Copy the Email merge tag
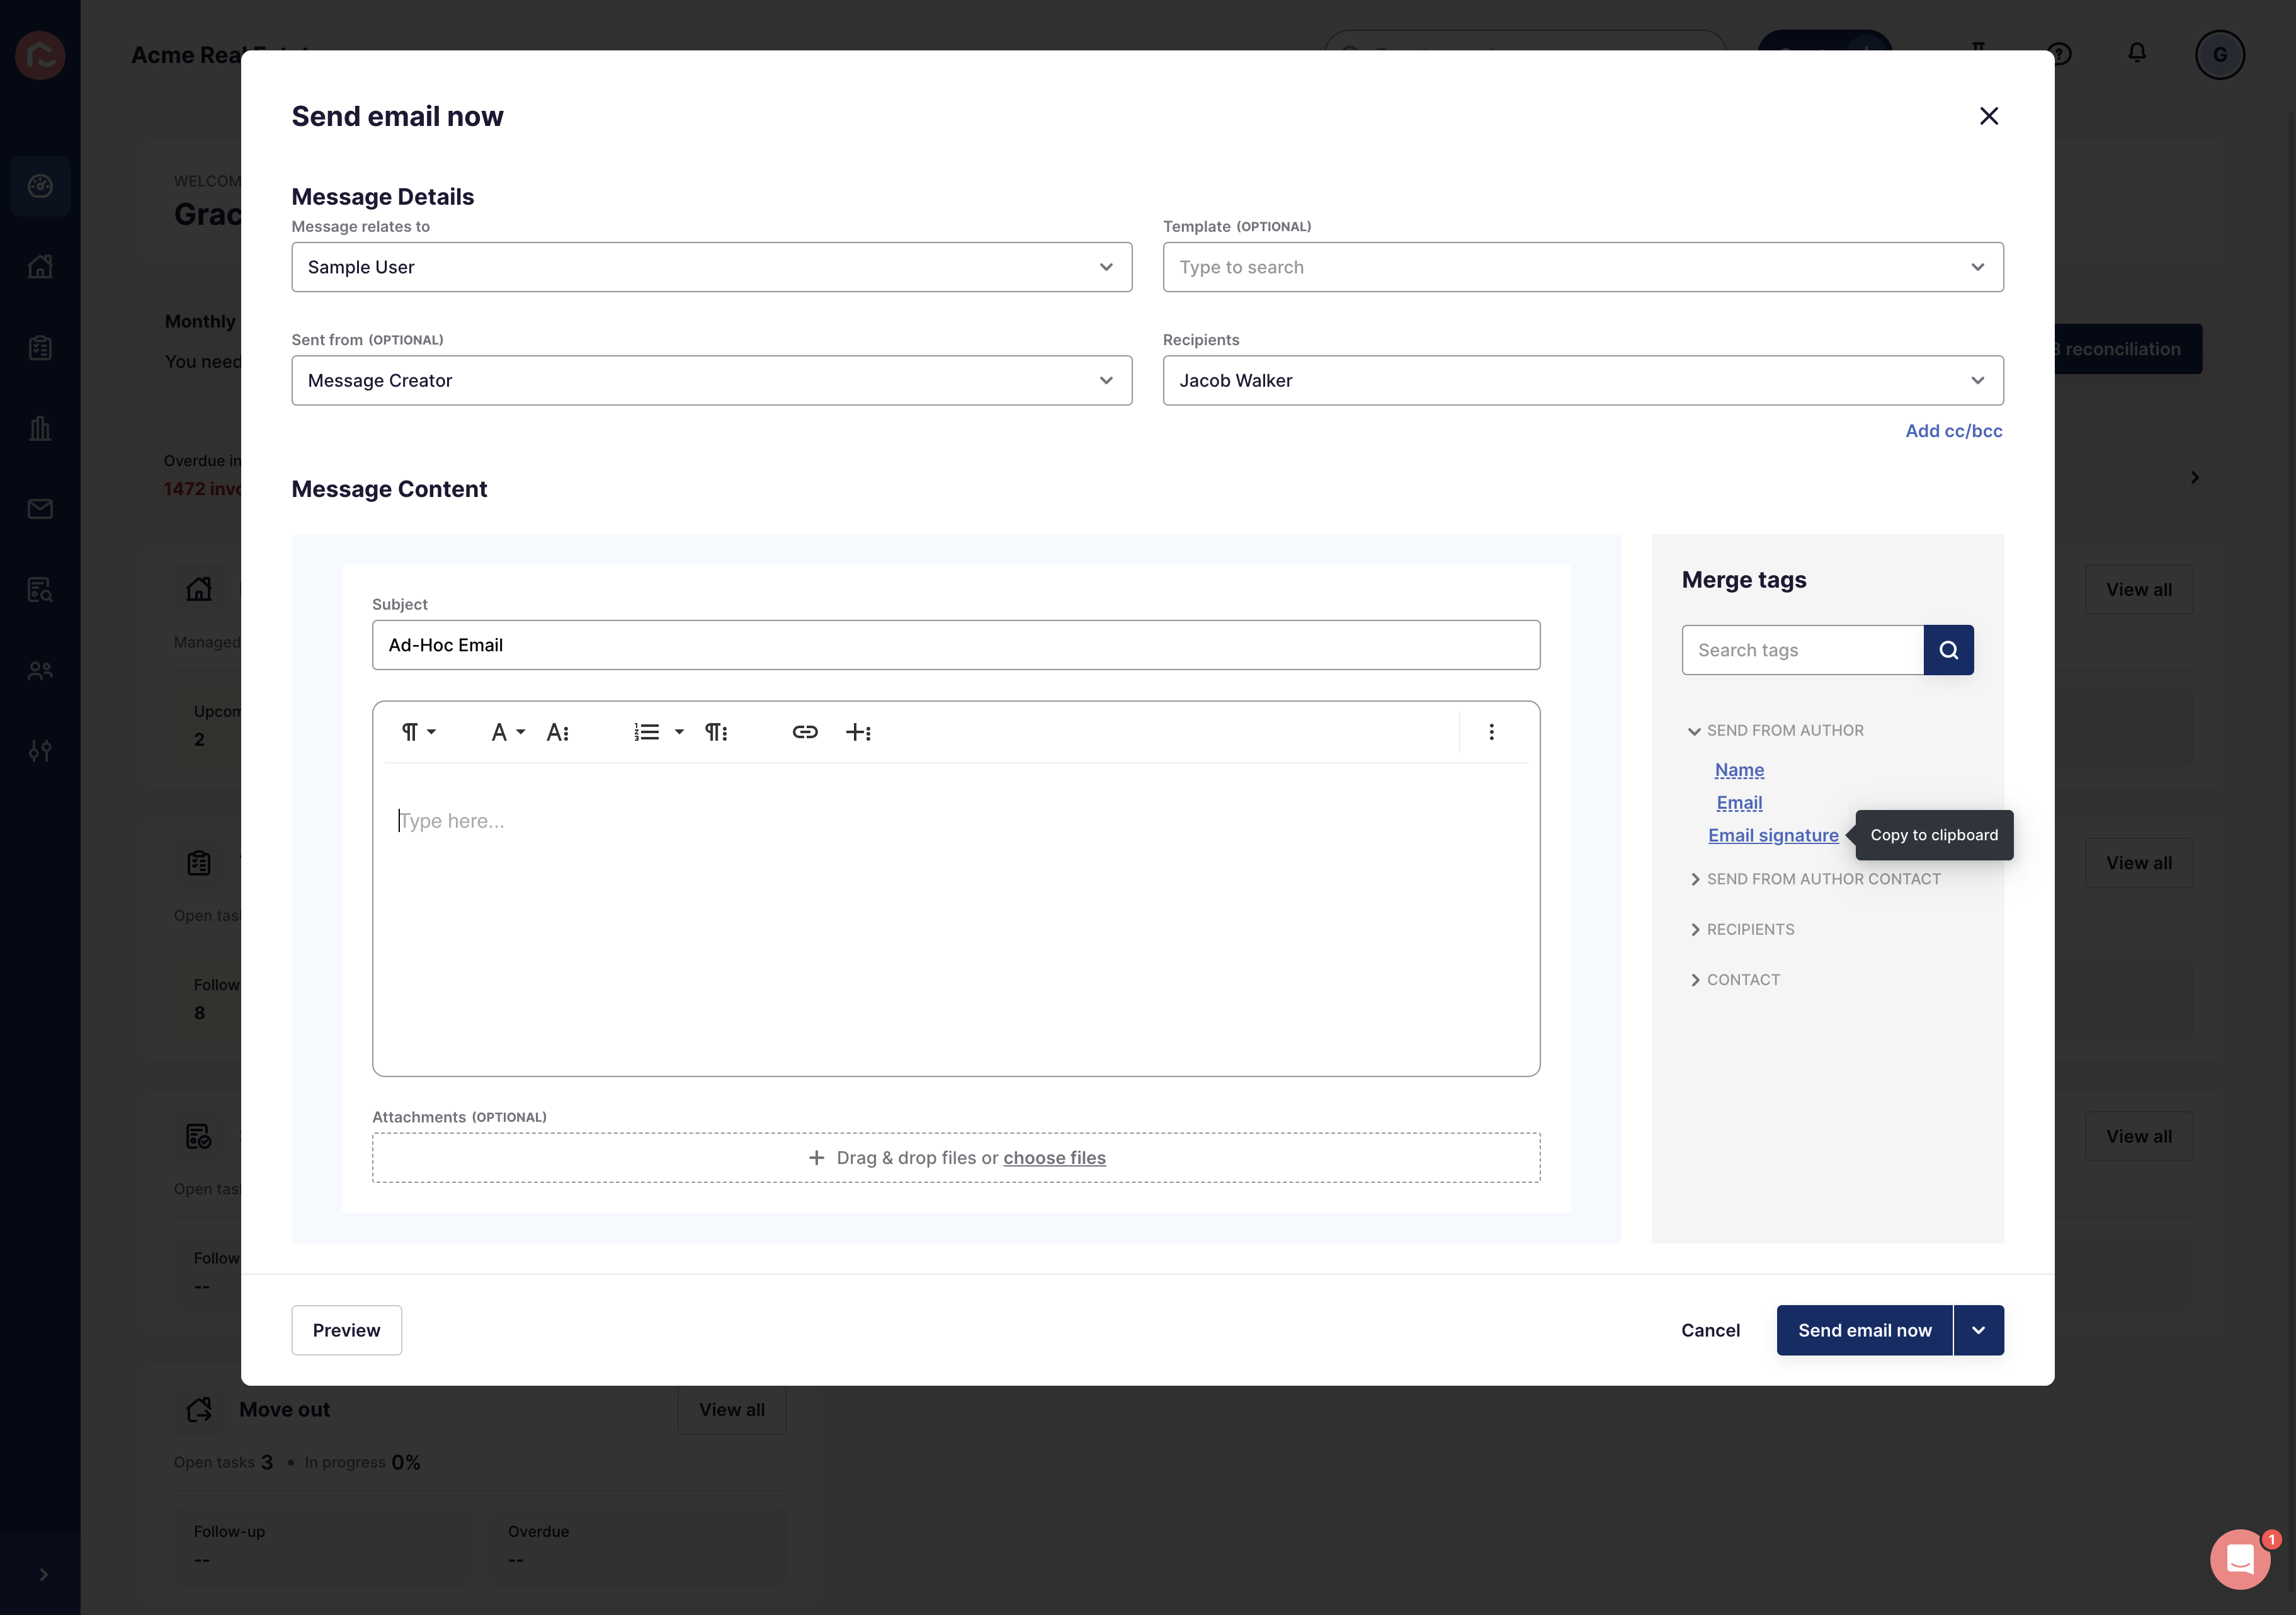The height and width of the screenshot is (1615, 2296). pyautogui.click(x=1739, y=803)
